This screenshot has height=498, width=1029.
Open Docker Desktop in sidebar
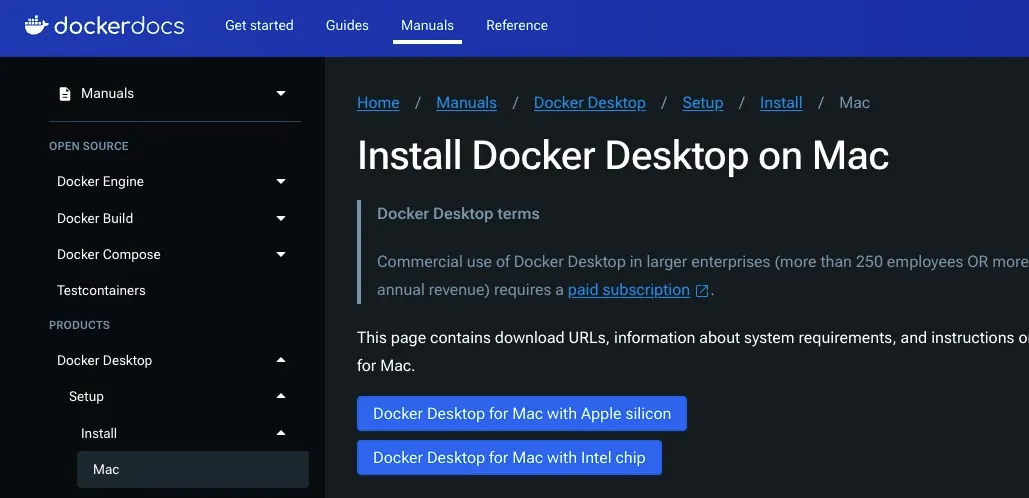(x=104, y=360)
